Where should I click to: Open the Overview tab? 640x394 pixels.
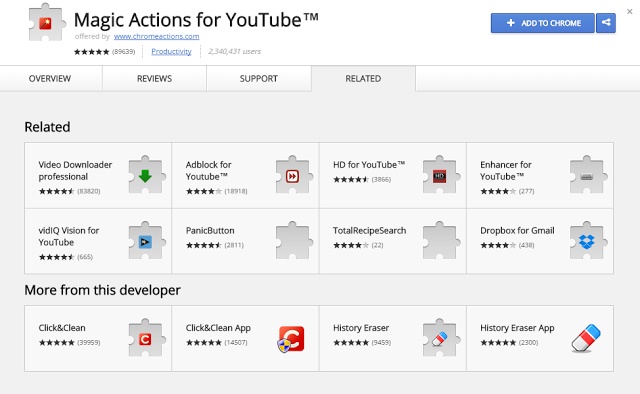pos(50,78)
